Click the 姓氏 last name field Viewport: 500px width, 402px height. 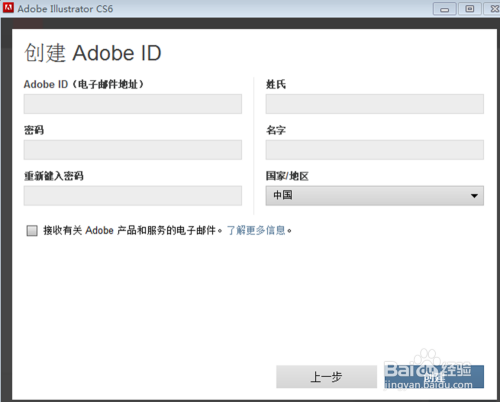375,104
